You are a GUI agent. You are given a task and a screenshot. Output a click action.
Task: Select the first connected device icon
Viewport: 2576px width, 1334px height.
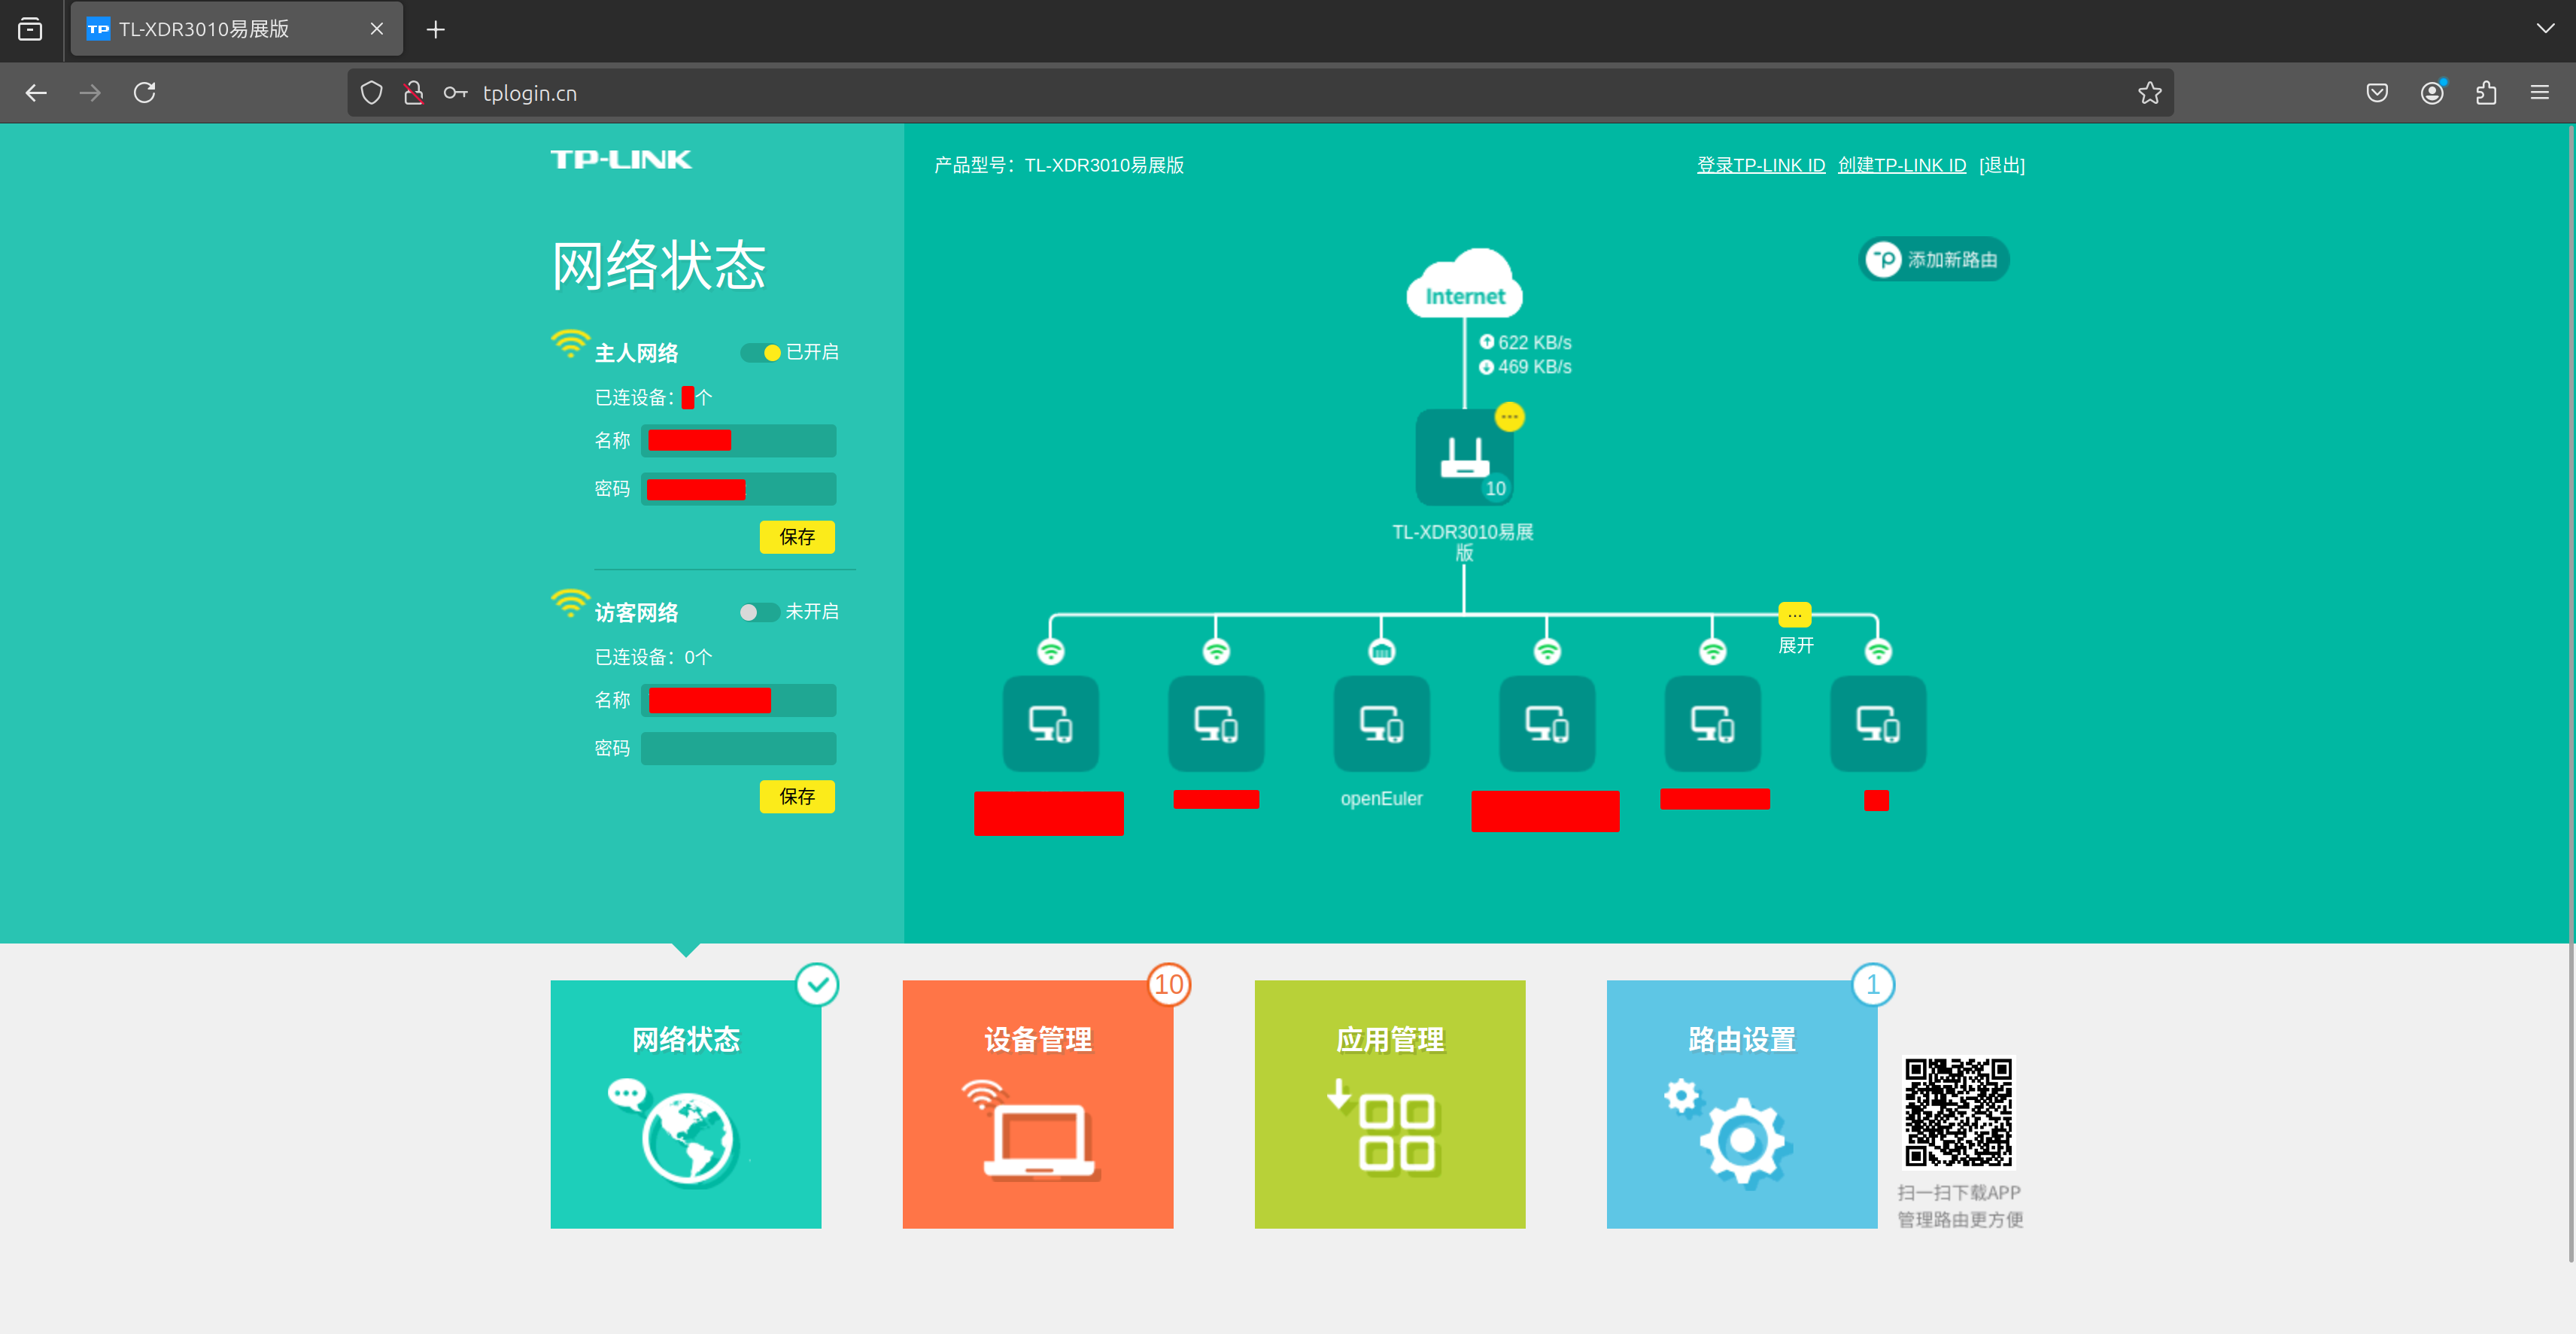point(1050,723)
